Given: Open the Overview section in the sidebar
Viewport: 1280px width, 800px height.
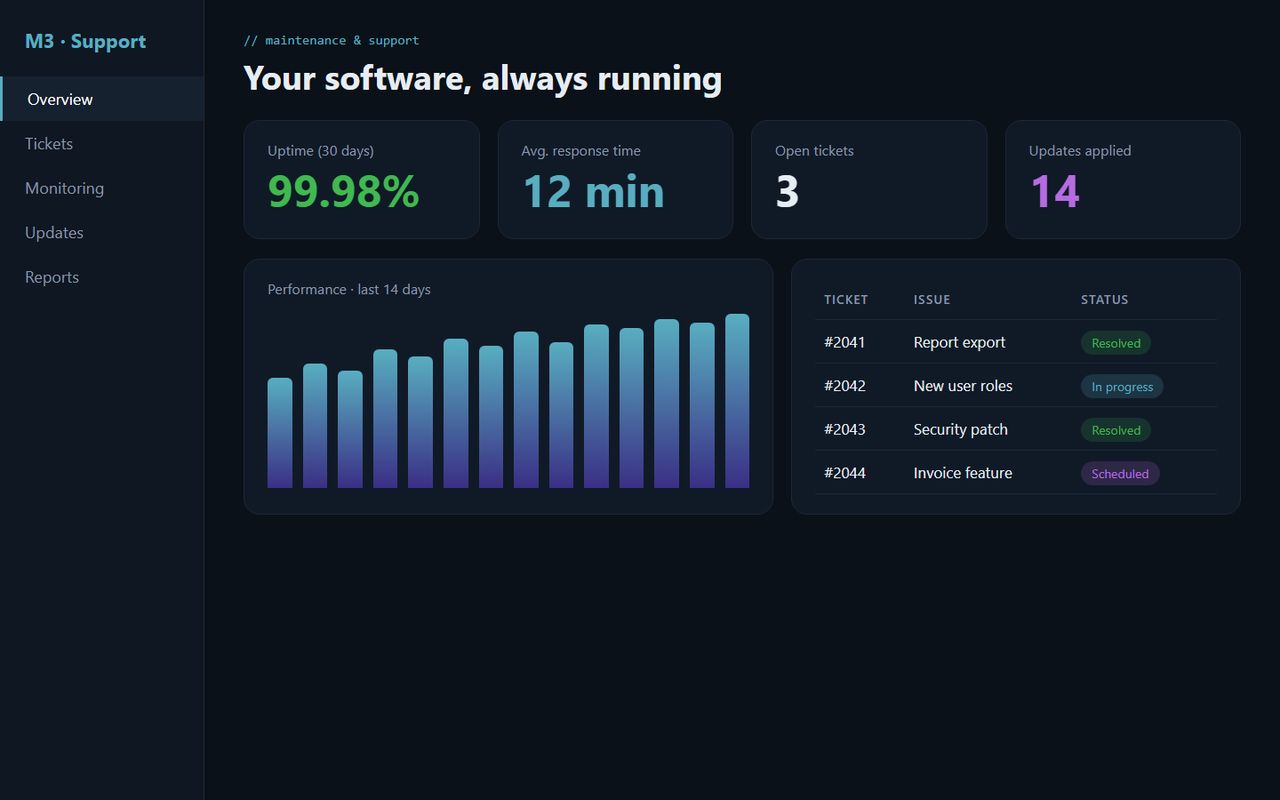Looking at the screenshot, I should tap(102, 99).
